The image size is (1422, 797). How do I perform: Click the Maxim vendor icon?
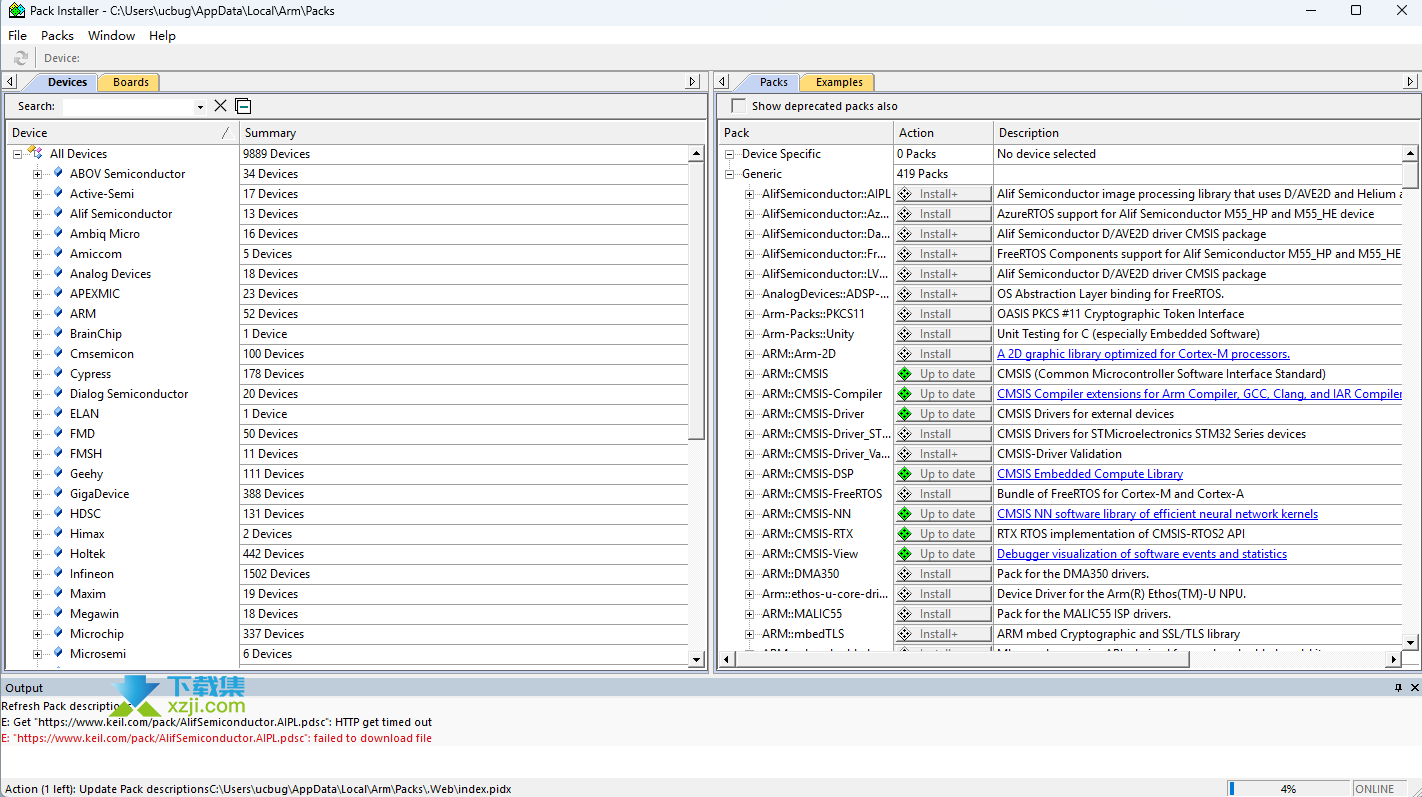[x=59, y=594]
